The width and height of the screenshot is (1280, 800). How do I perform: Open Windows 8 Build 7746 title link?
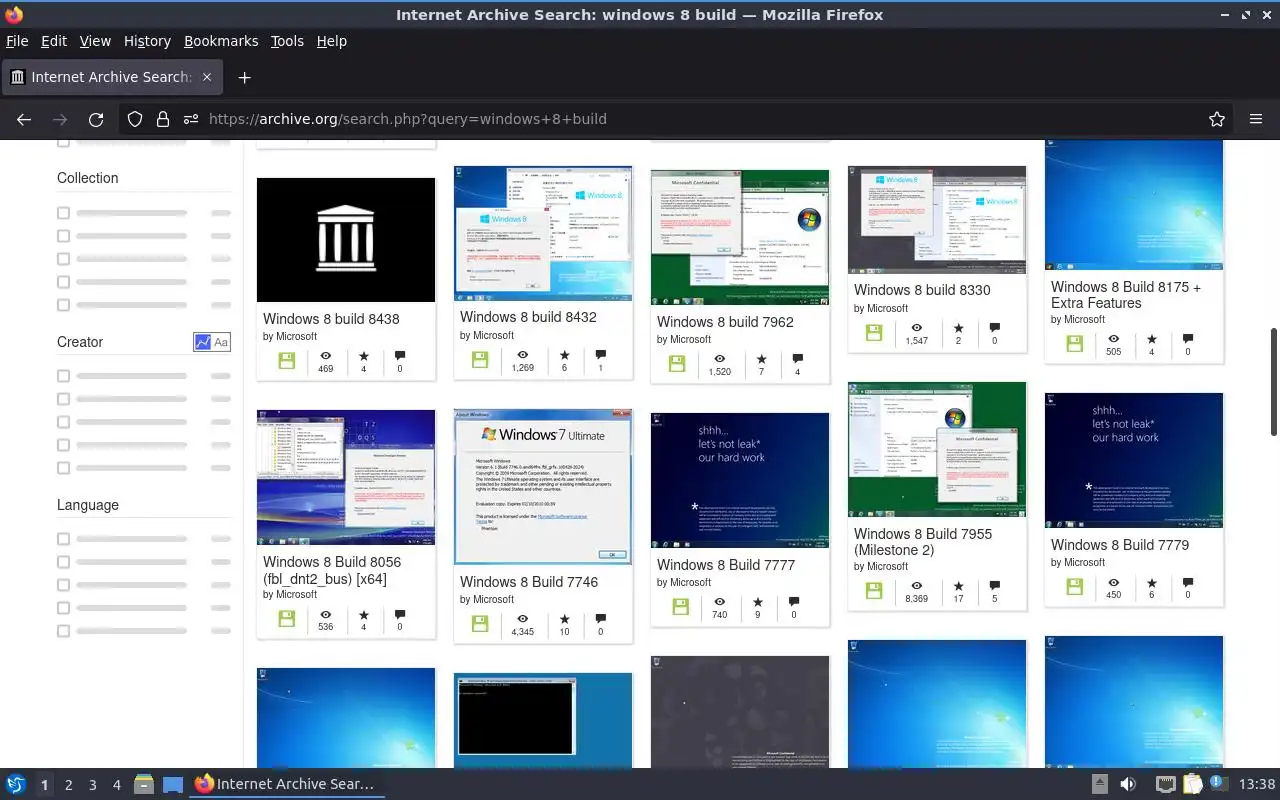pos(529,582)
